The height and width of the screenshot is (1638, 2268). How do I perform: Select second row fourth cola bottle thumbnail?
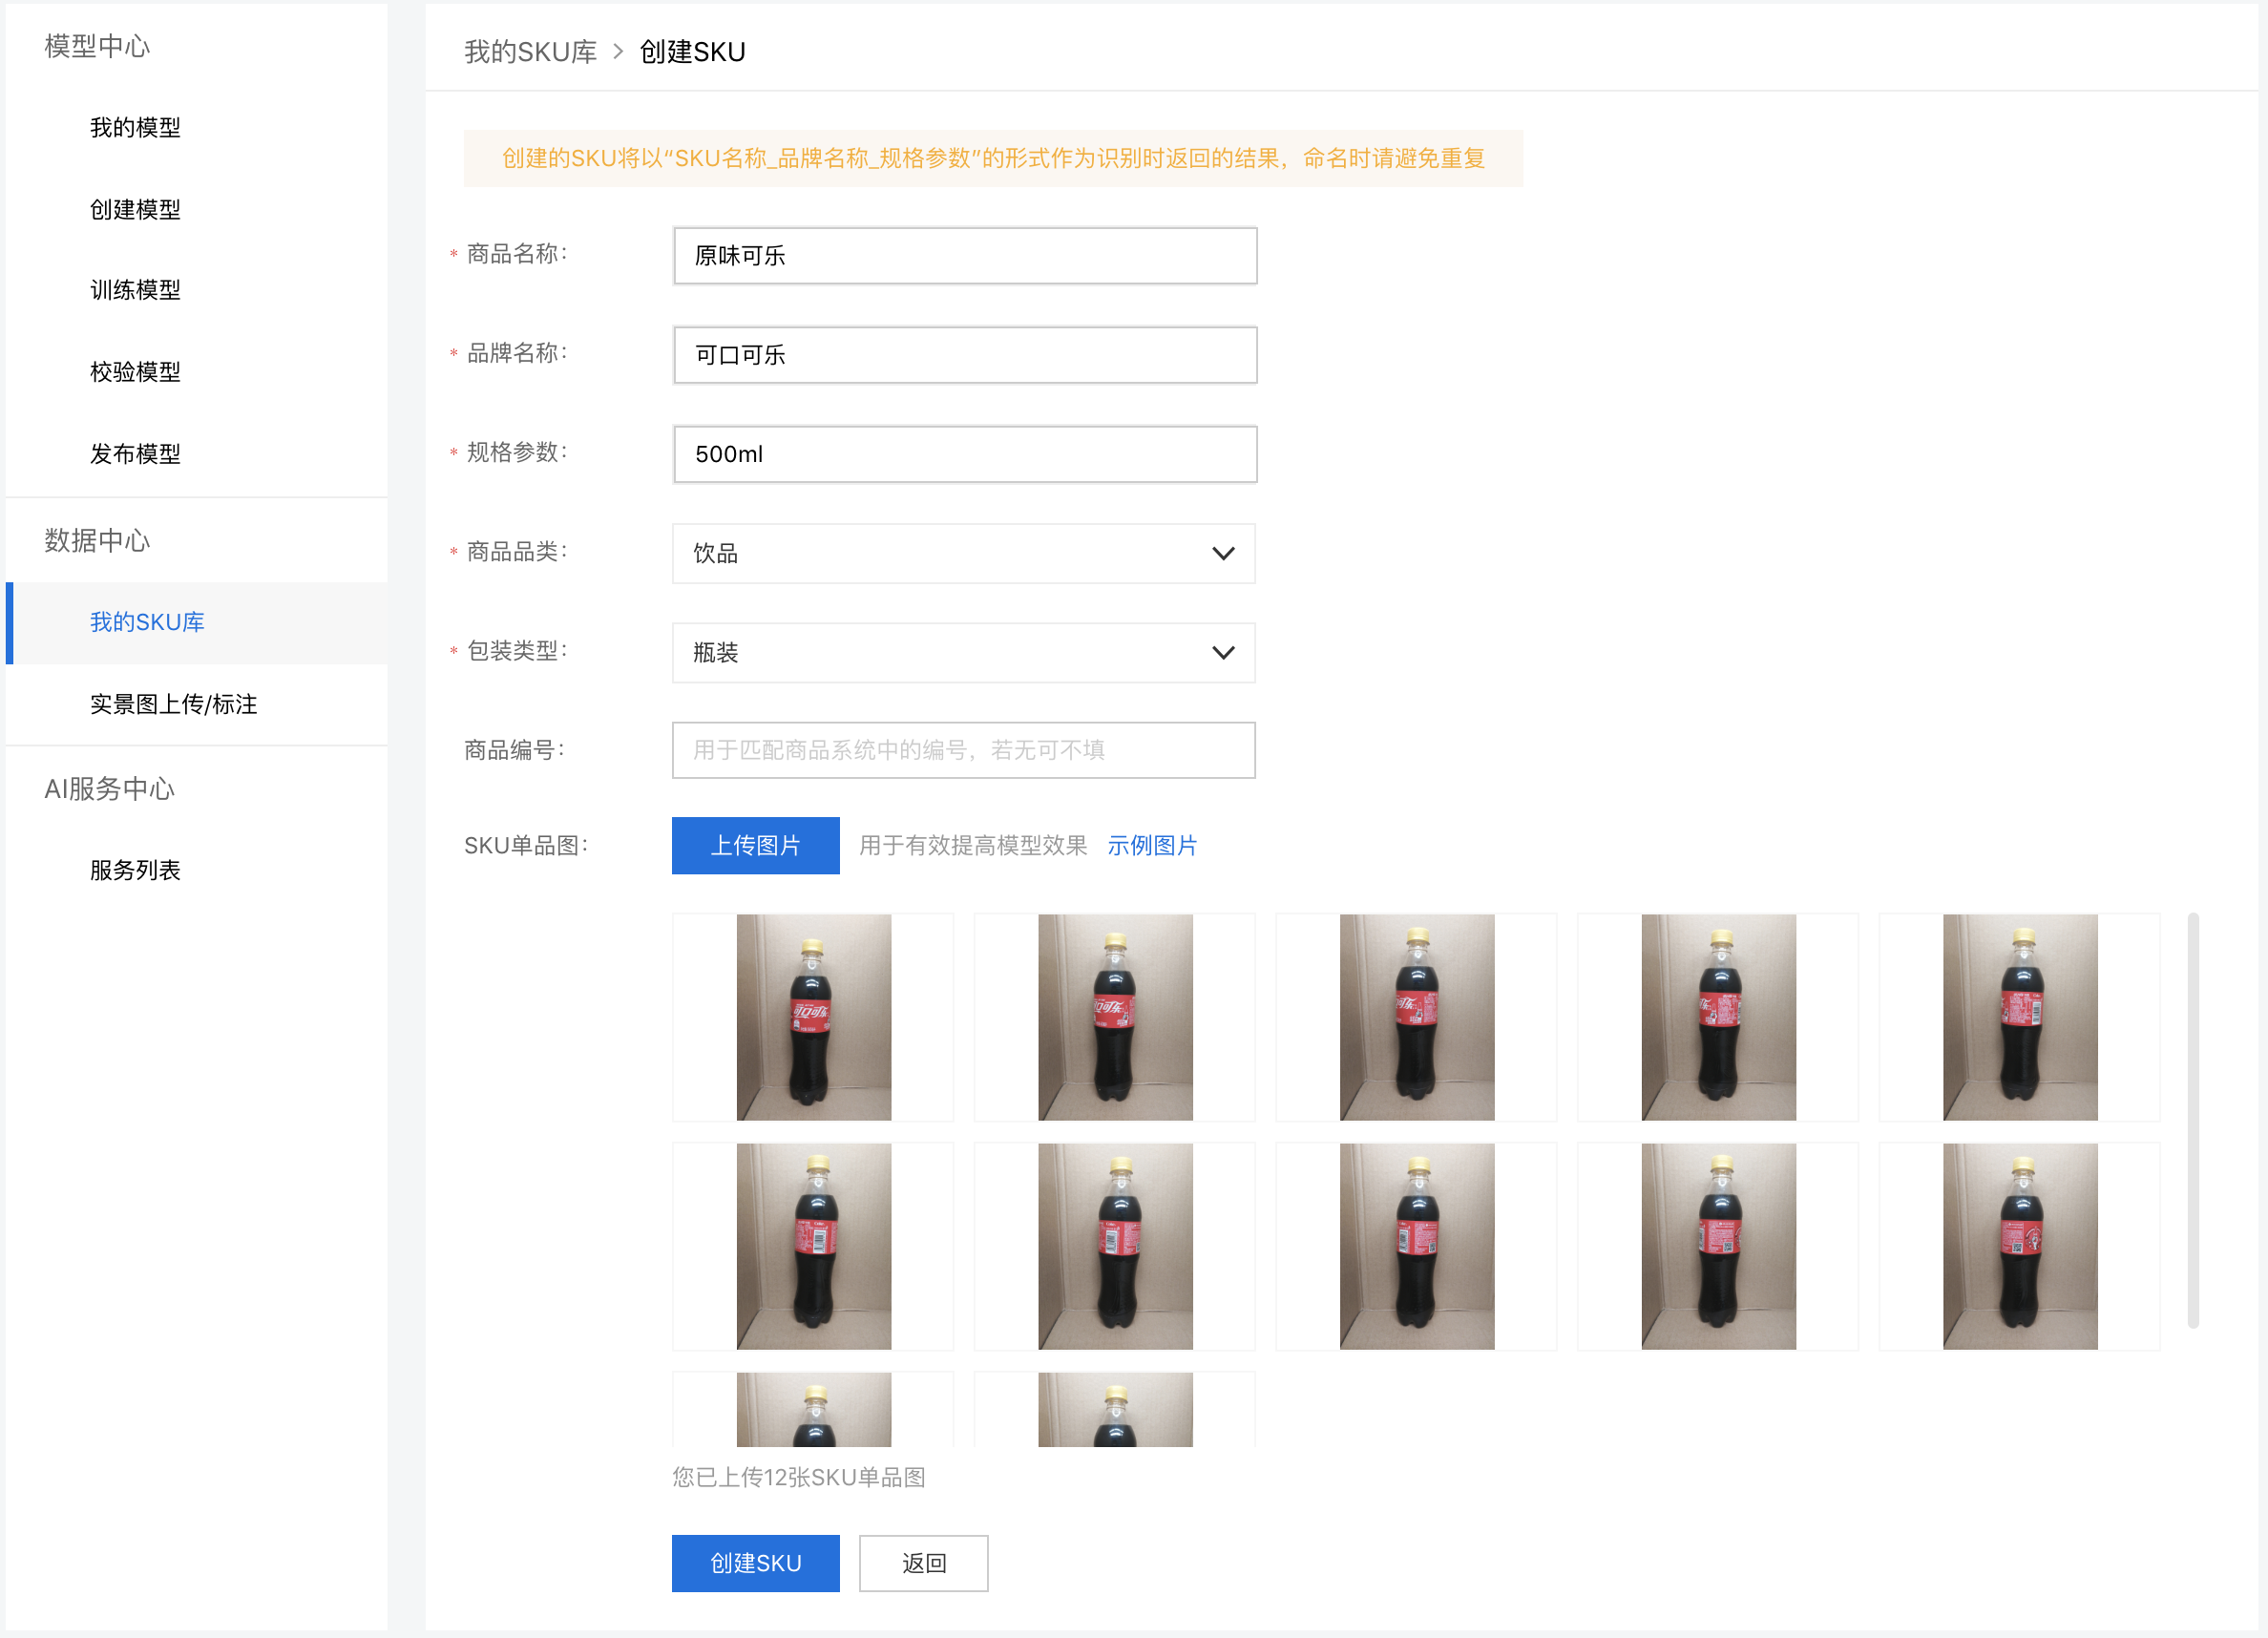(x=1718, y=1246)
